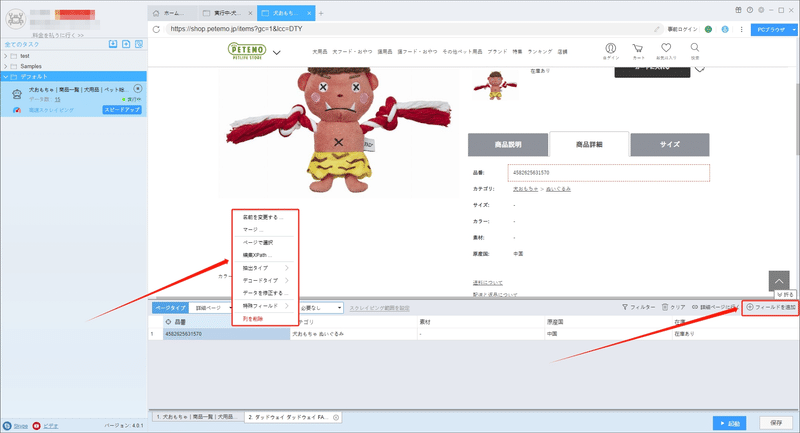
Task: Click the PETEMO store logo
Action: (247, 51)
